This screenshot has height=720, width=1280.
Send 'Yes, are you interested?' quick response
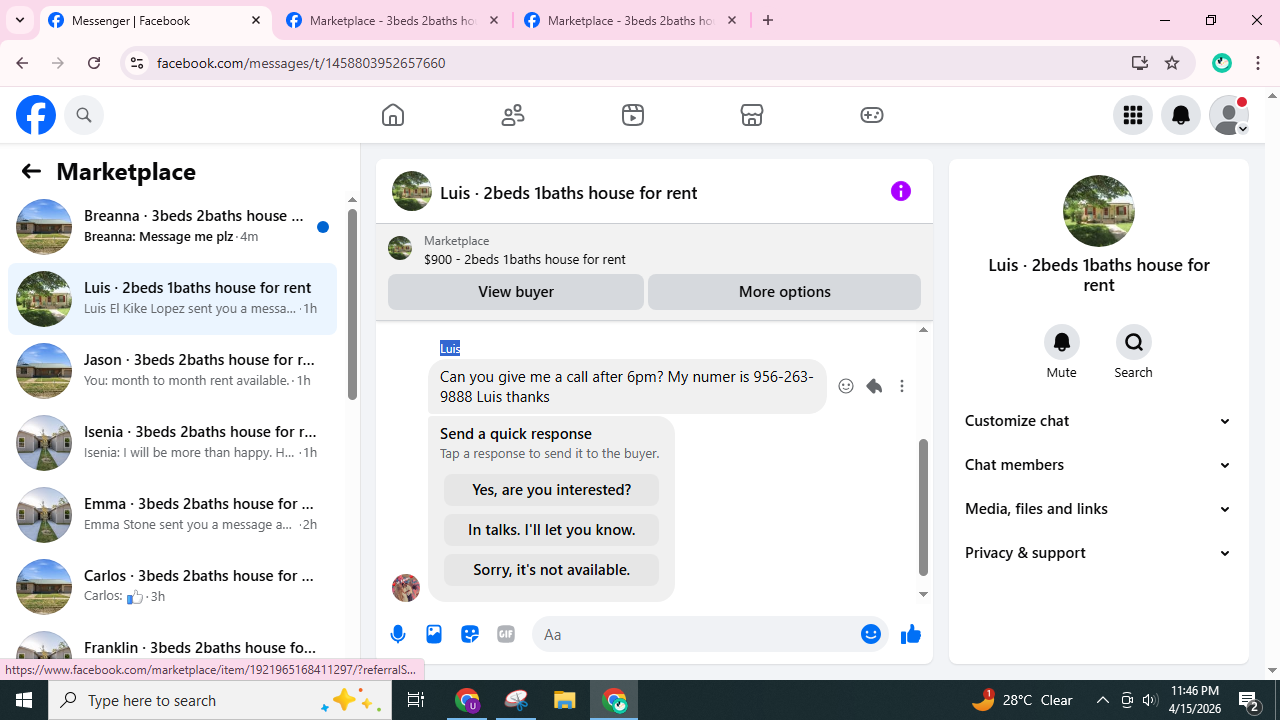(x=551, y=490)
